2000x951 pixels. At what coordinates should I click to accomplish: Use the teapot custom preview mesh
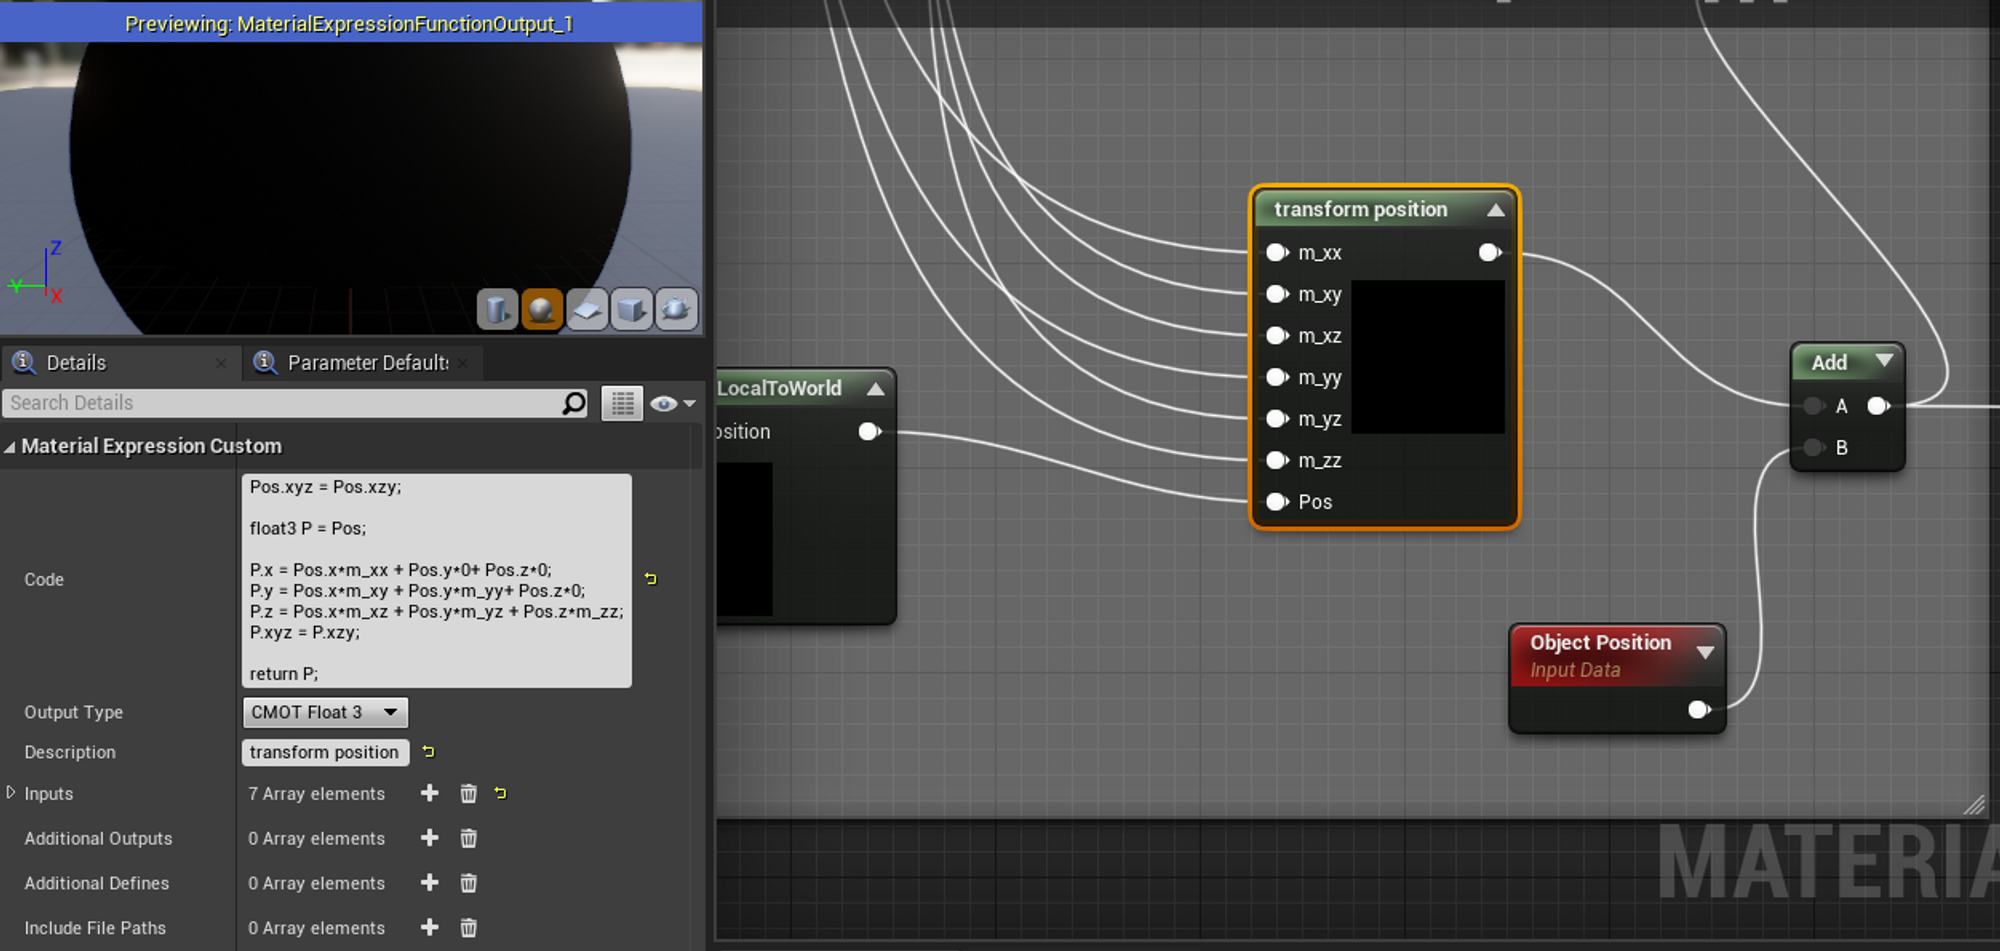pos(676,310)
